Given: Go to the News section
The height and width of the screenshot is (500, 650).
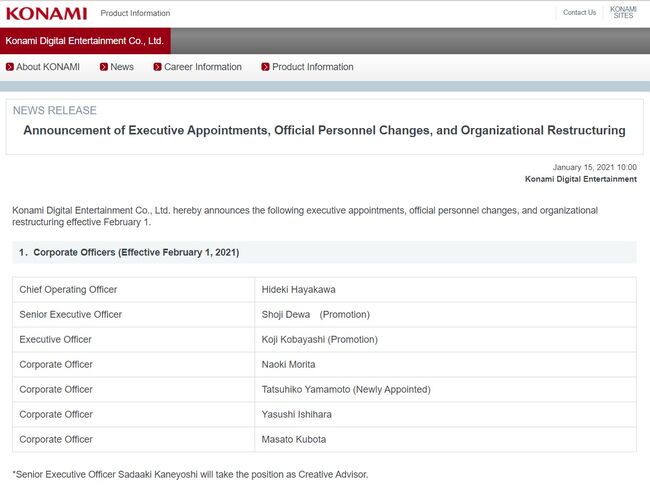Looking at the screenshot, I should (122, 67).
